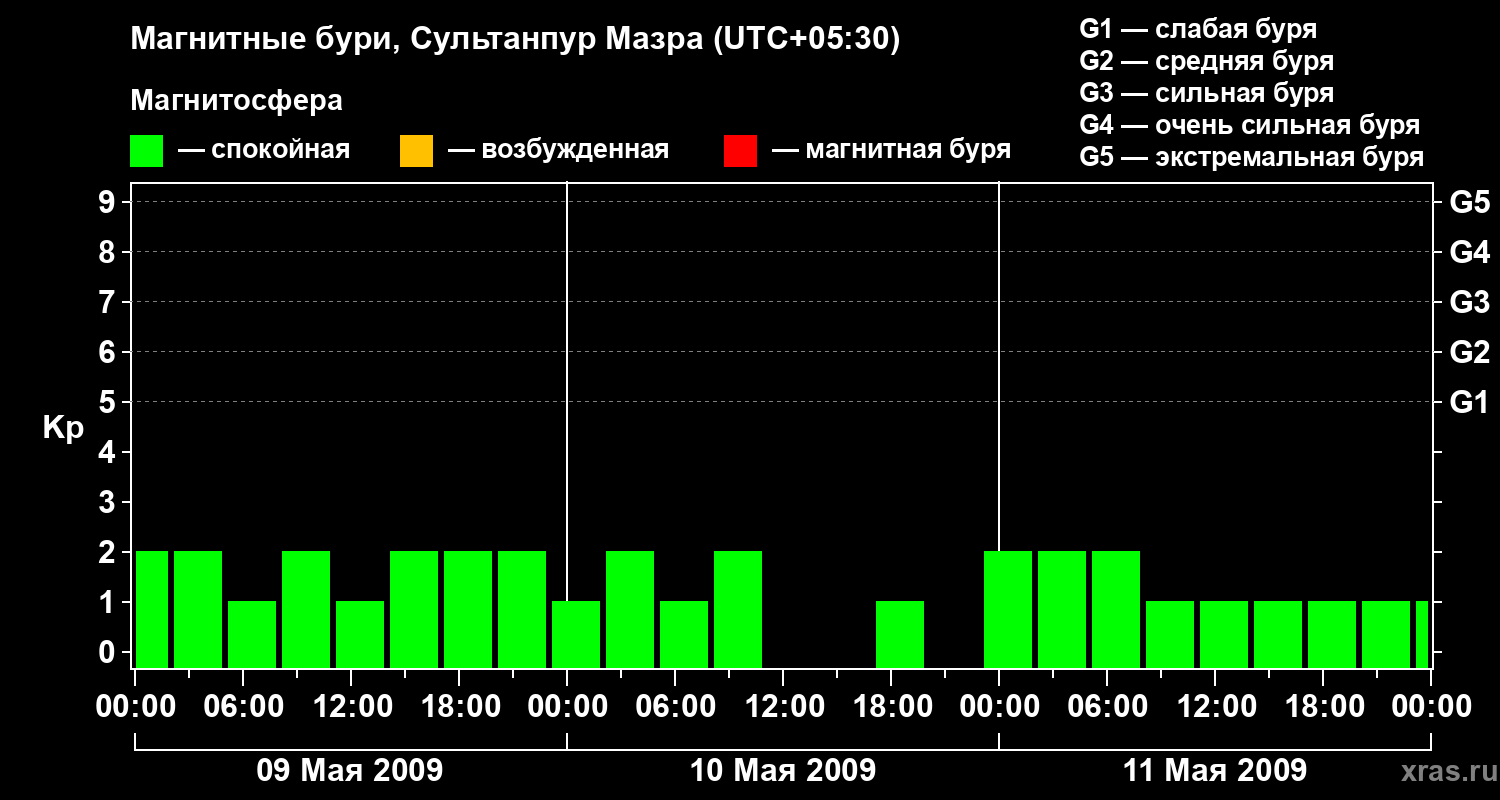The width and height of the screenshot is (1500, 800).
Task: Click the red 'магнитная буря' legend swatch
Action: 740,151
